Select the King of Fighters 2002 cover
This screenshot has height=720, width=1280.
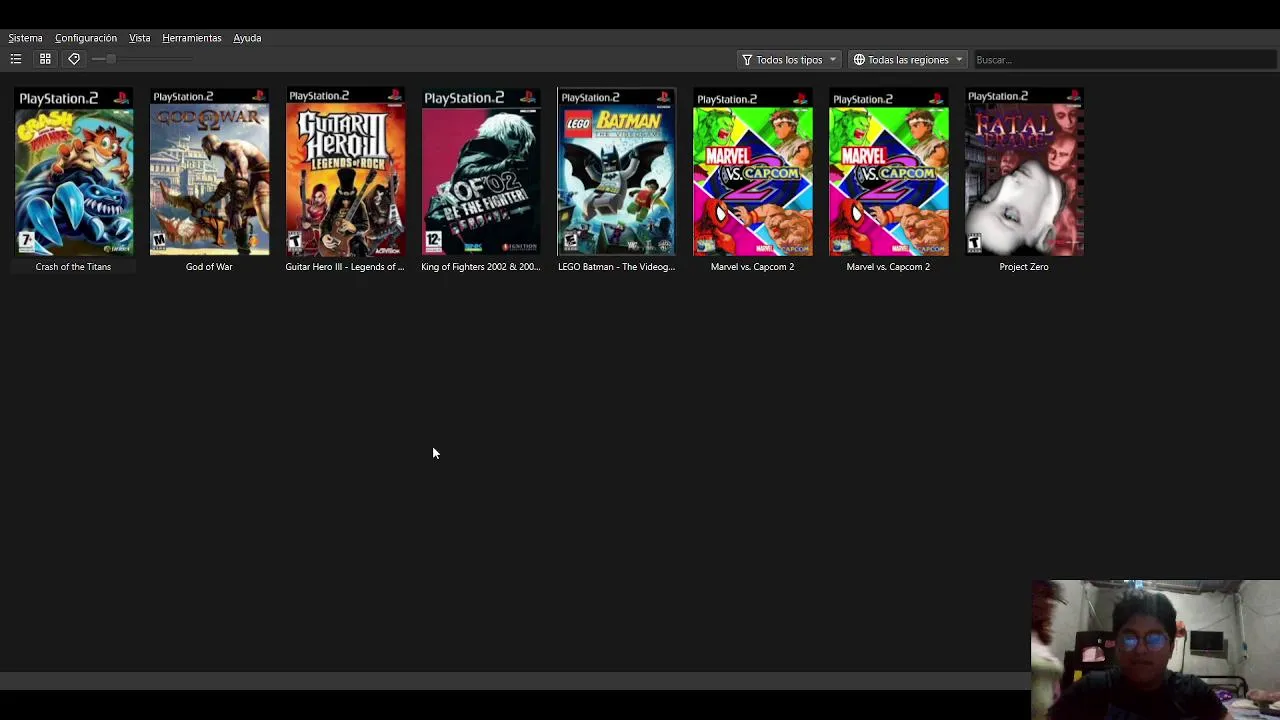[x=481, y=172]
